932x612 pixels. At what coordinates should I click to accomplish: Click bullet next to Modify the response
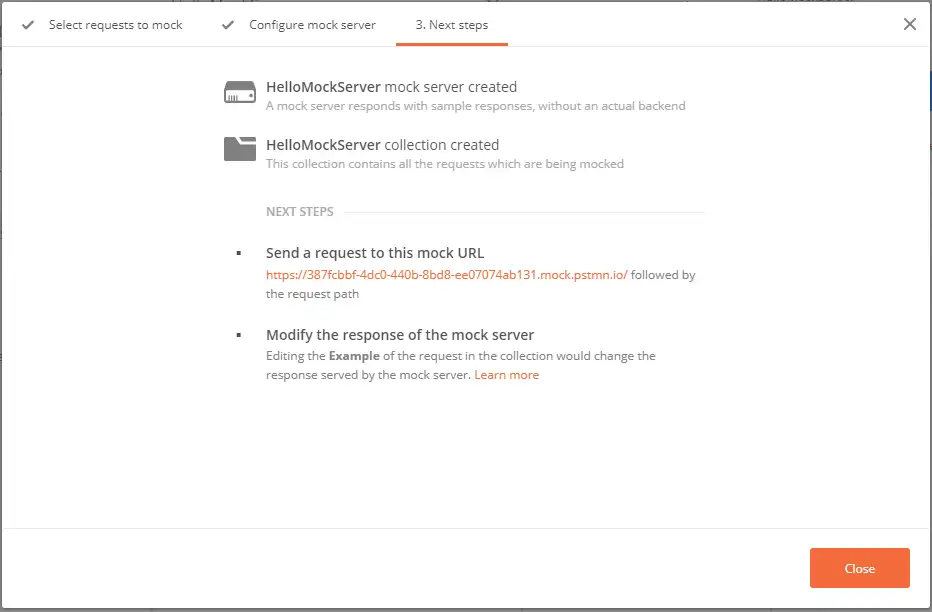point(238,335)
